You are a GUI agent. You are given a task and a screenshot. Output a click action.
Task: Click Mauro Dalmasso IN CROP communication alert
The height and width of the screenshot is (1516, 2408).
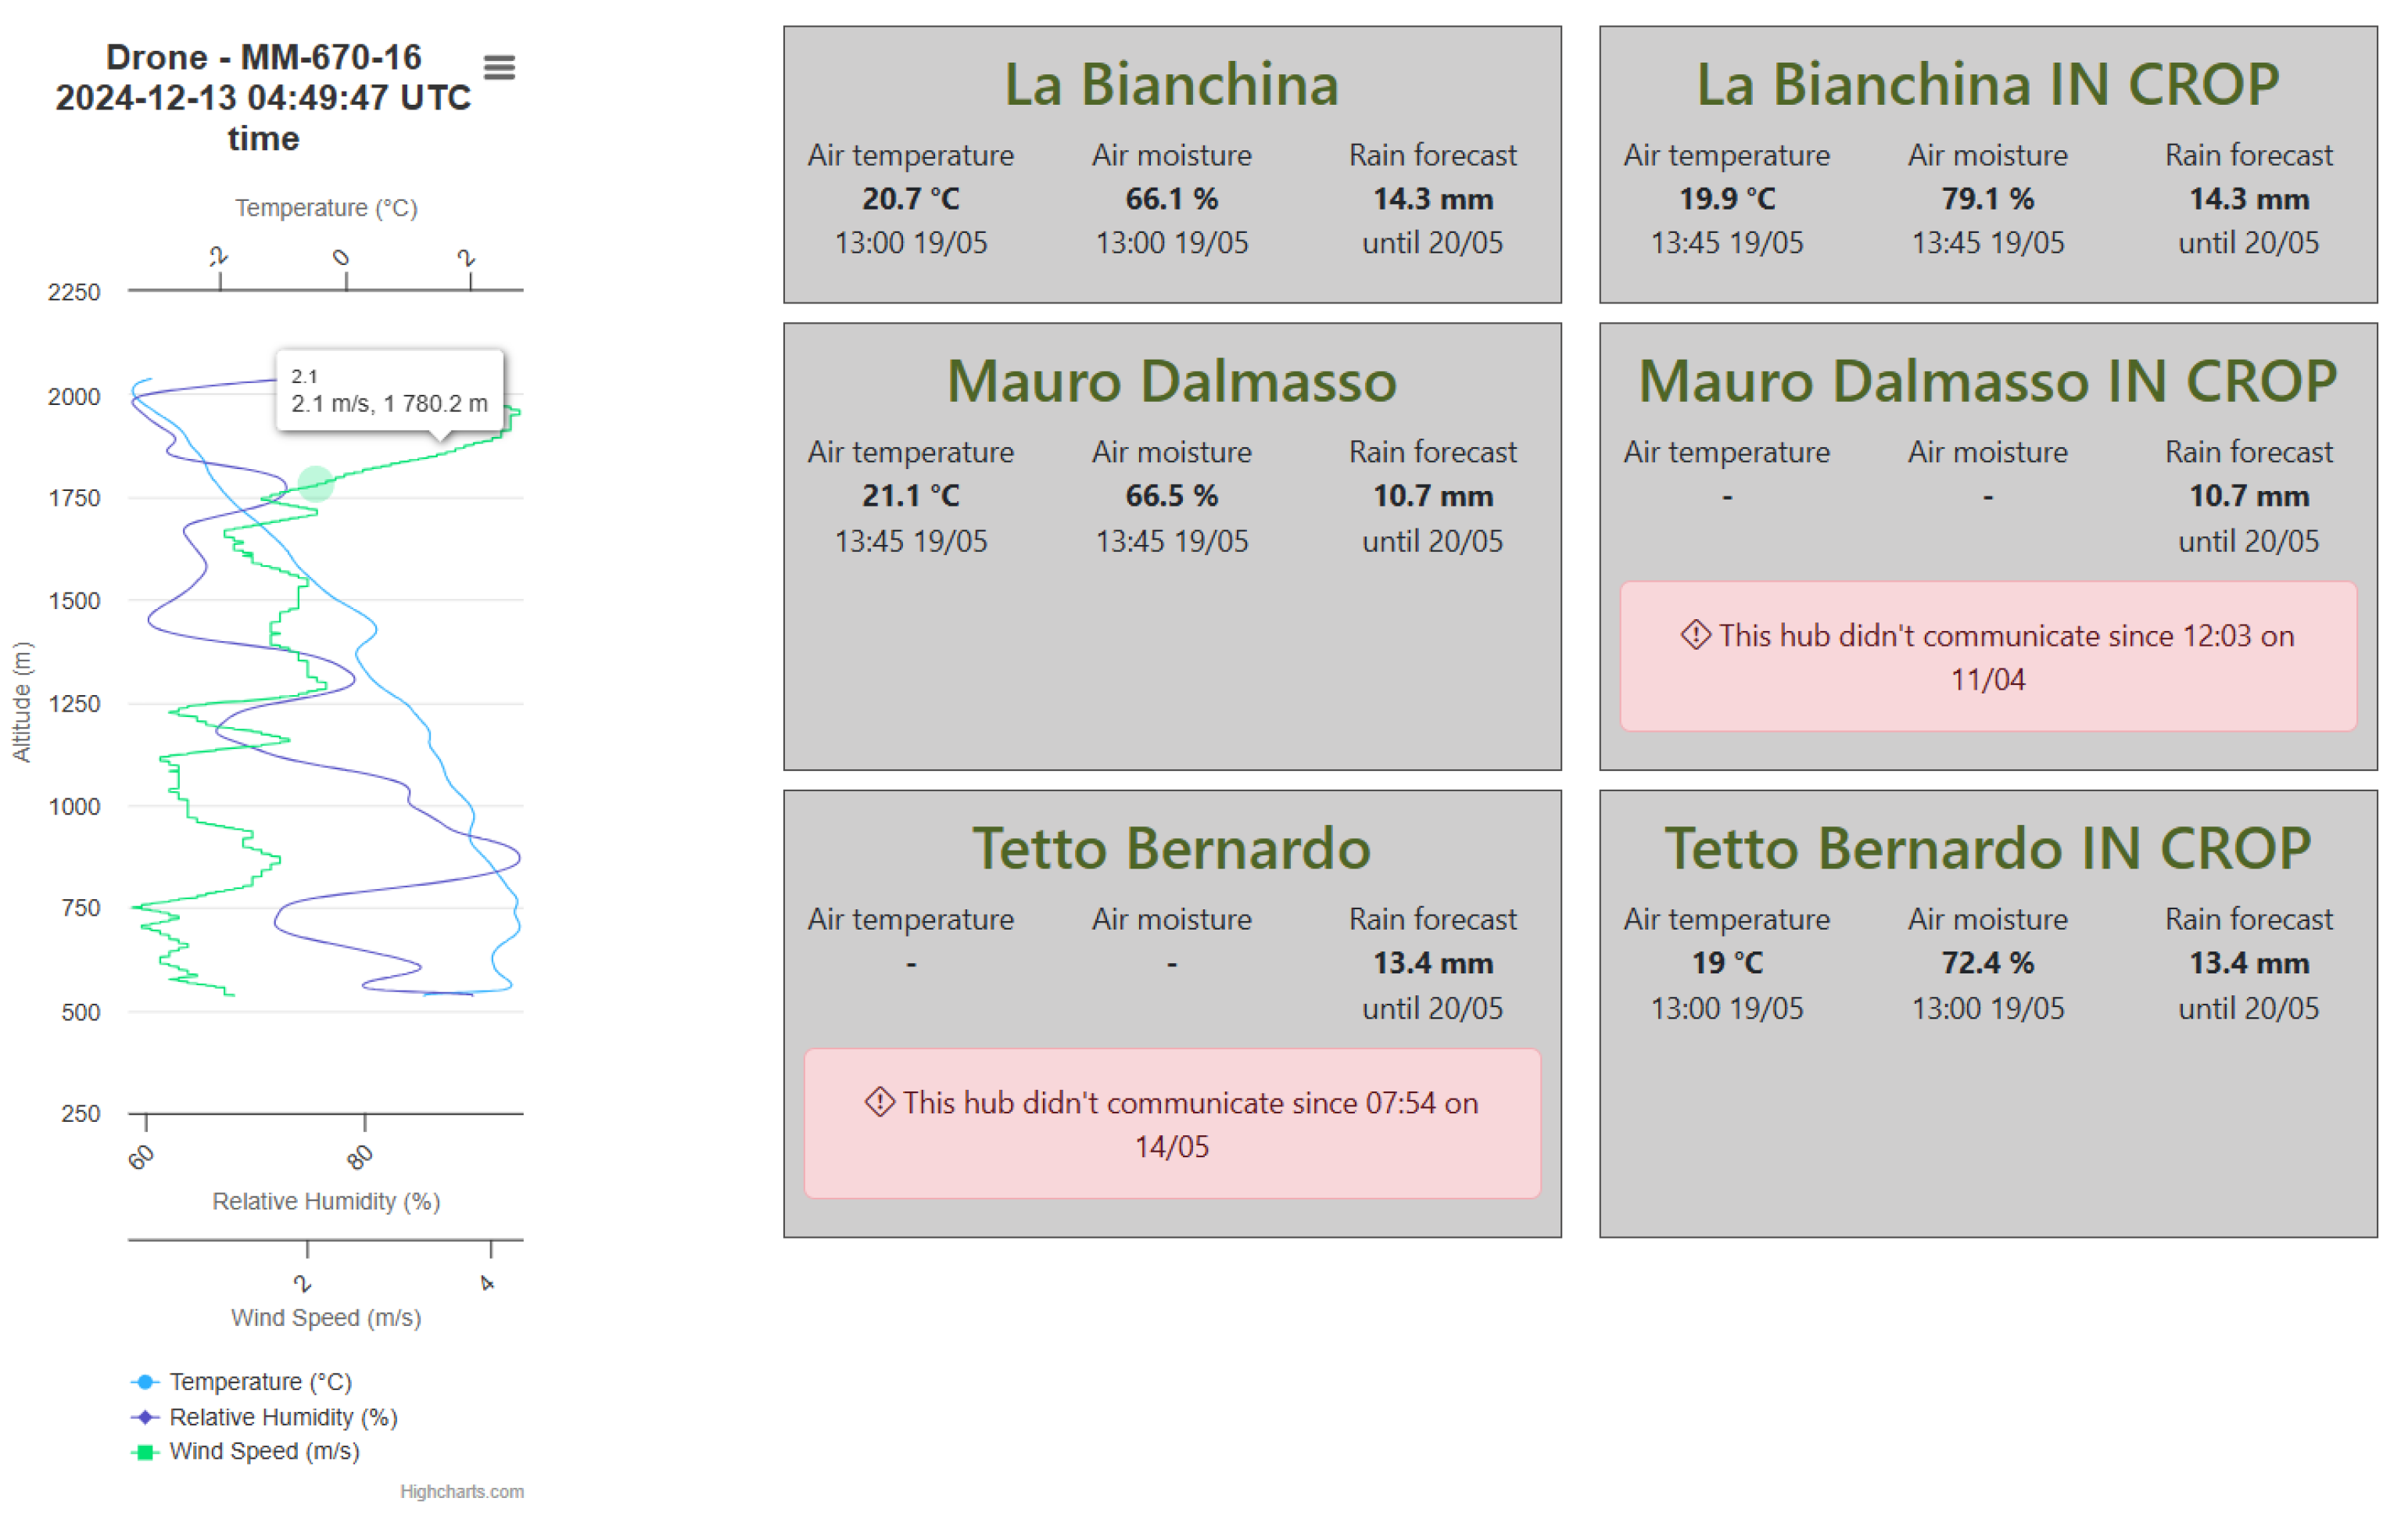coord(1987,656)
